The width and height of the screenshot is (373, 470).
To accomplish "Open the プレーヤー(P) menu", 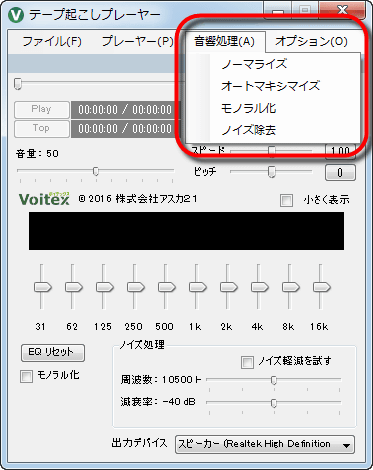I will [x=137, y=41].
